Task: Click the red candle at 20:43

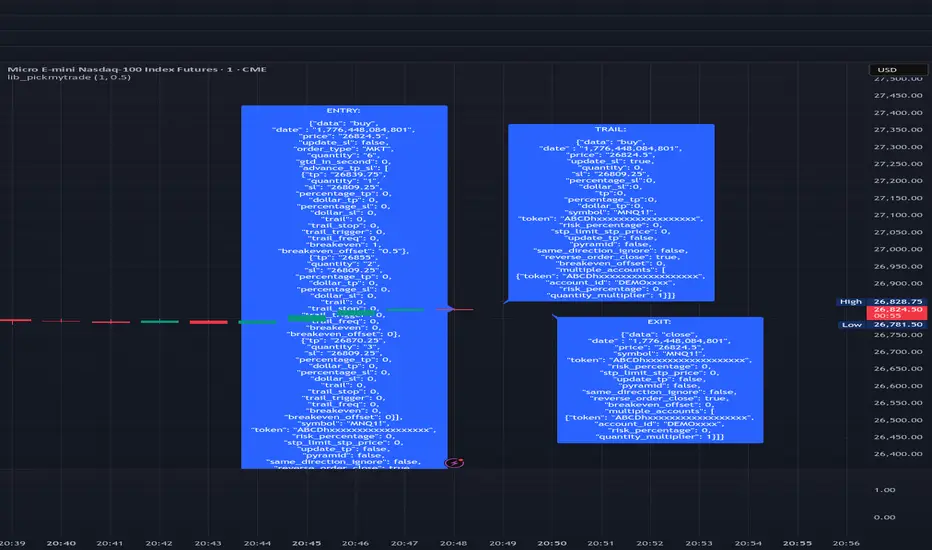Action: click(209, 322)
